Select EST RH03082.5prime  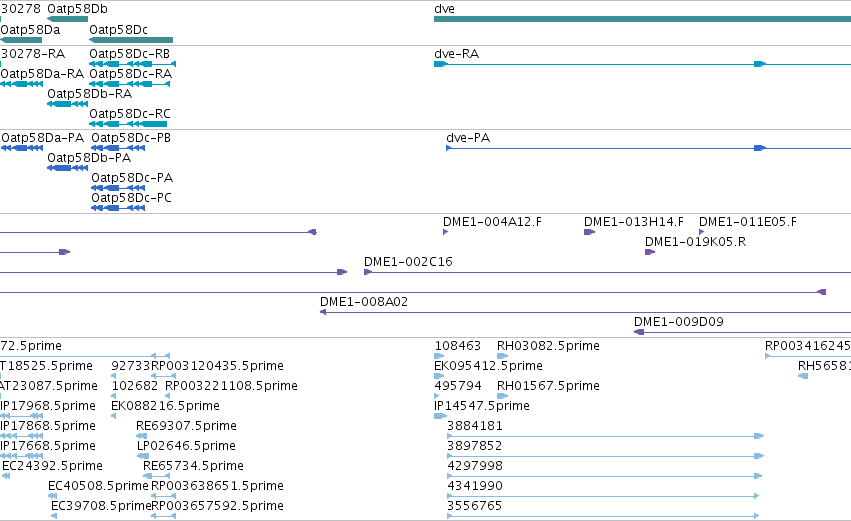548,346
